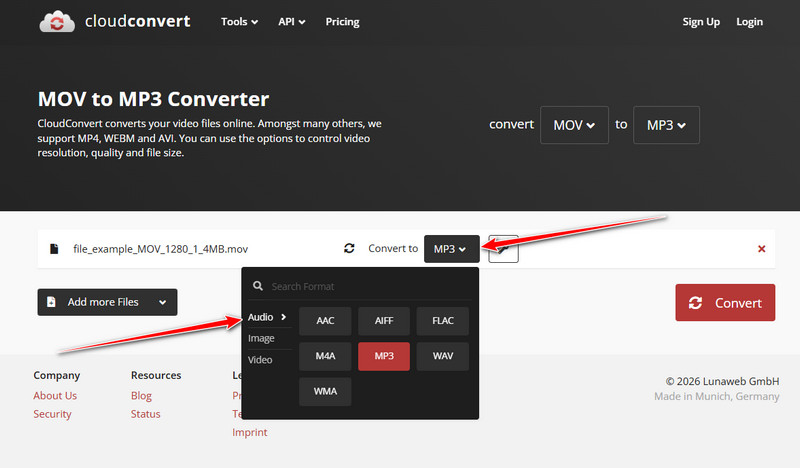
Task: Choose the FLAC format
Action: click(442, 321)
